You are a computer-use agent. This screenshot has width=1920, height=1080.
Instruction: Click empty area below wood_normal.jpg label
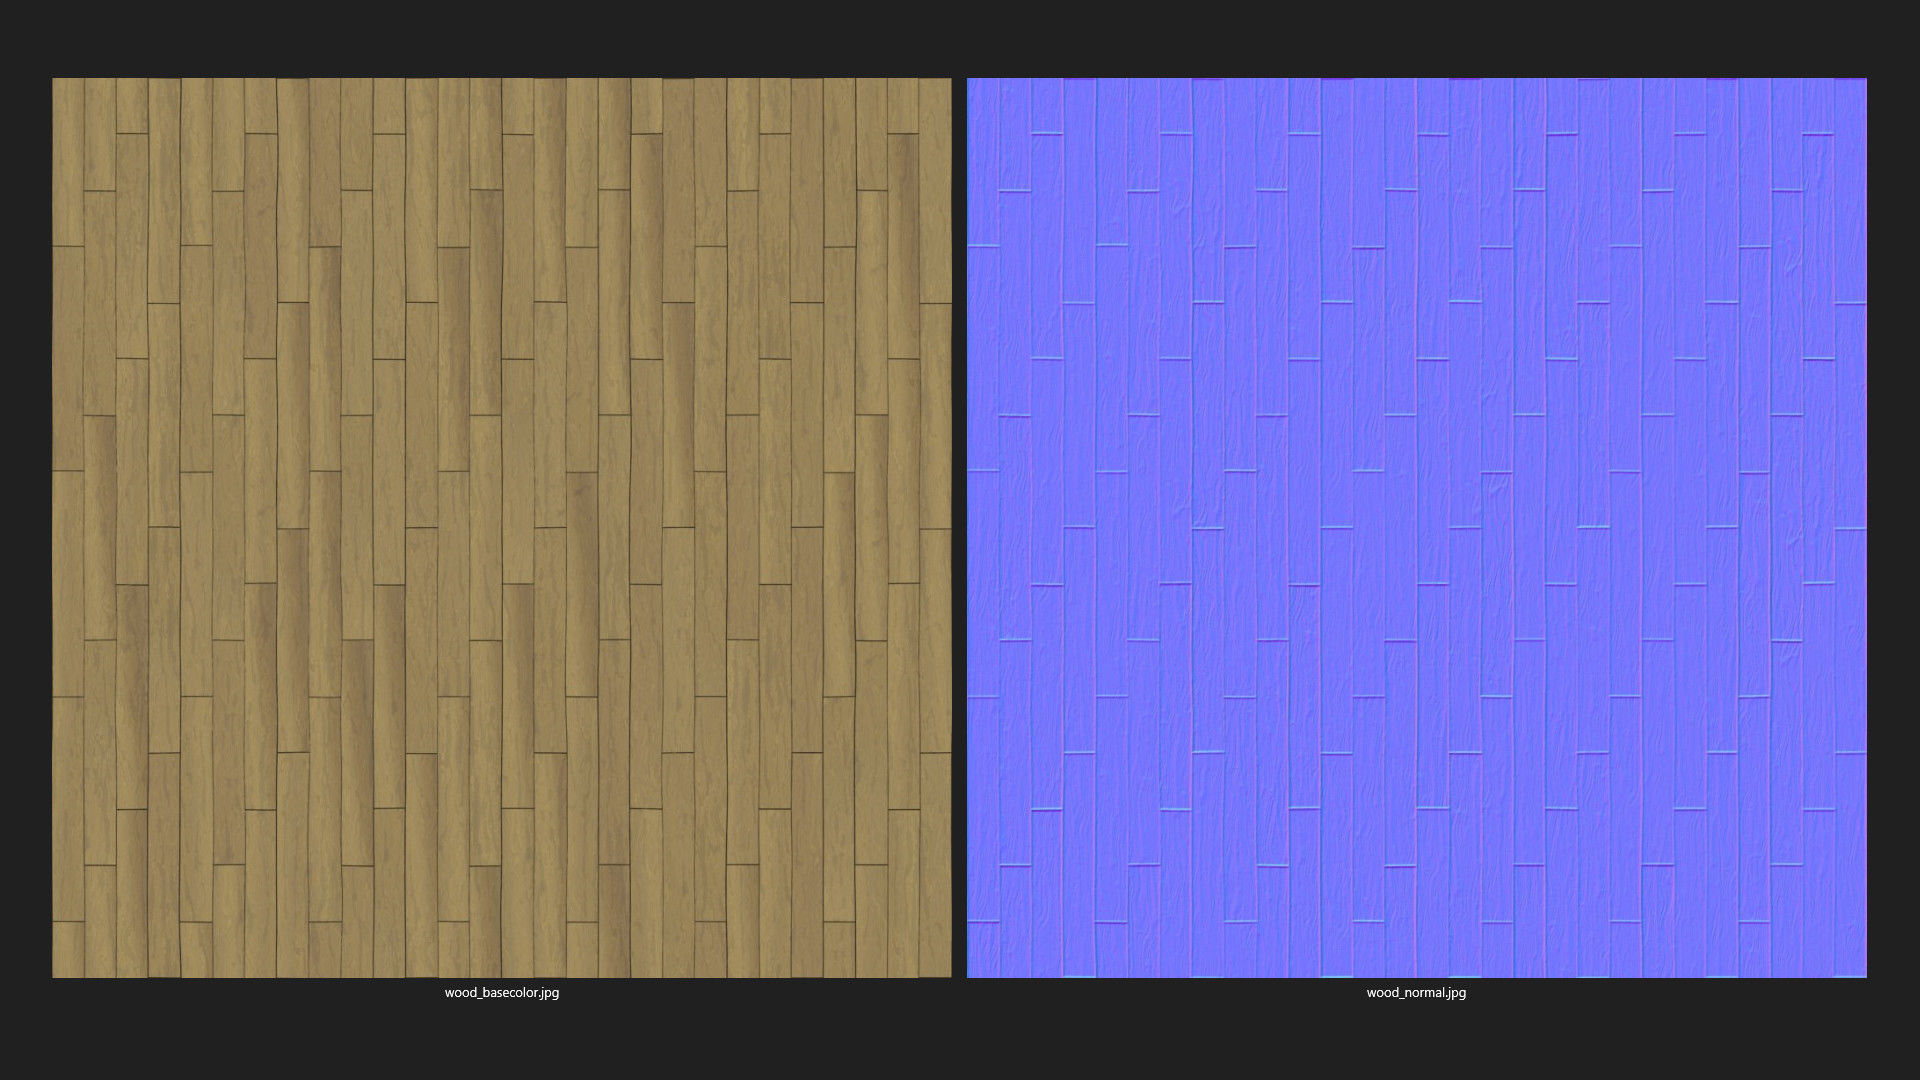1416,1042
